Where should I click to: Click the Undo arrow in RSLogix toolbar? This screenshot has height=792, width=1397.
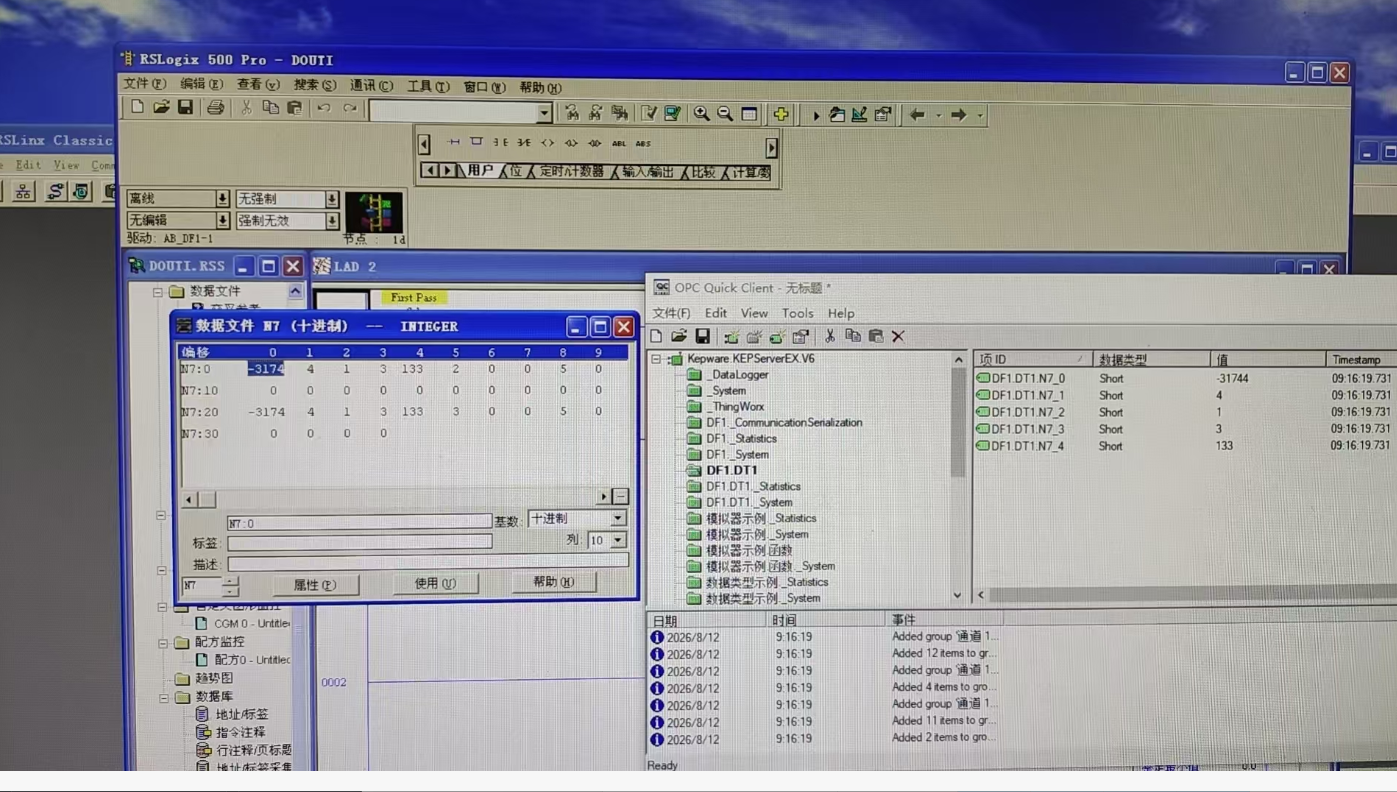coord(324,108)
